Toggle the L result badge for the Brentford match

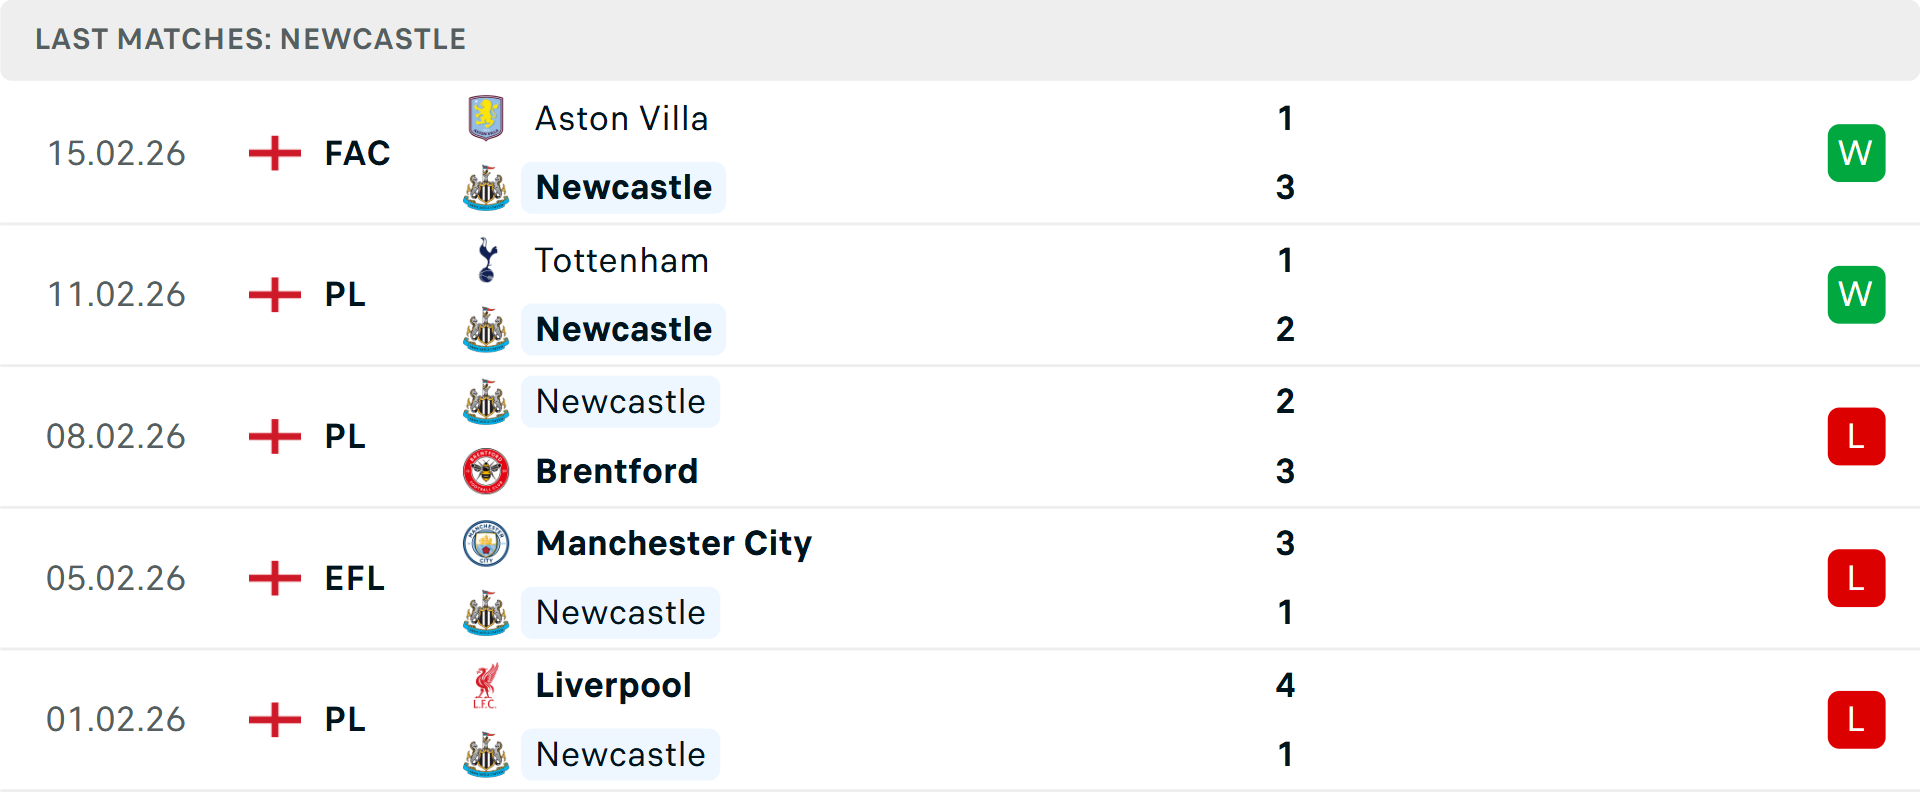(x=1856, y=436)
